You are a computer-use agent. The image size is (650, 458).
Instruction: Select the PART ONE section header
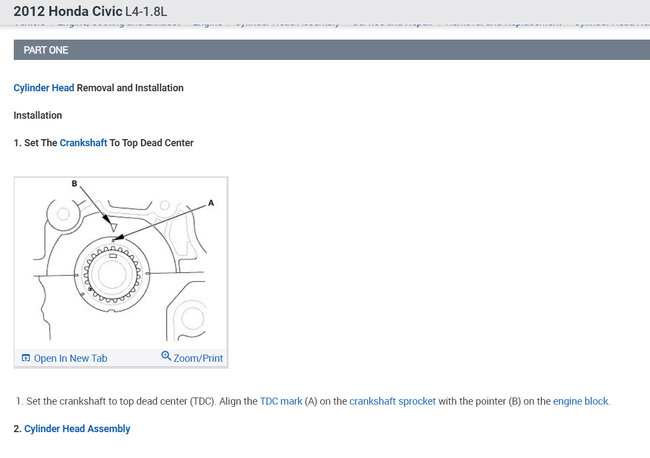click(332, 50)
